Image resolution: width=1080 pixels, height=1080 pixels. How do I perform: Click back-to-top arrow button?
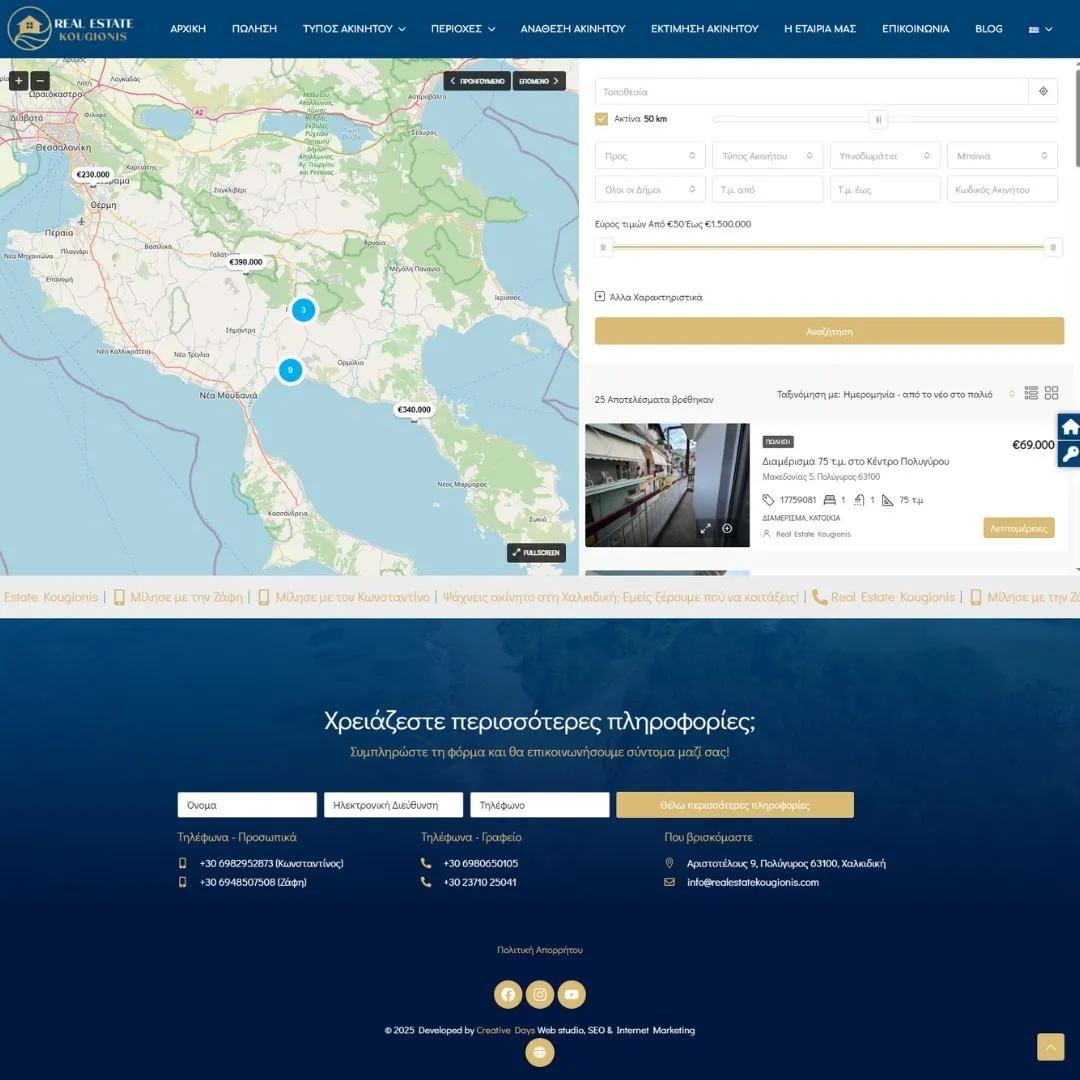tap(1050, 1047)
